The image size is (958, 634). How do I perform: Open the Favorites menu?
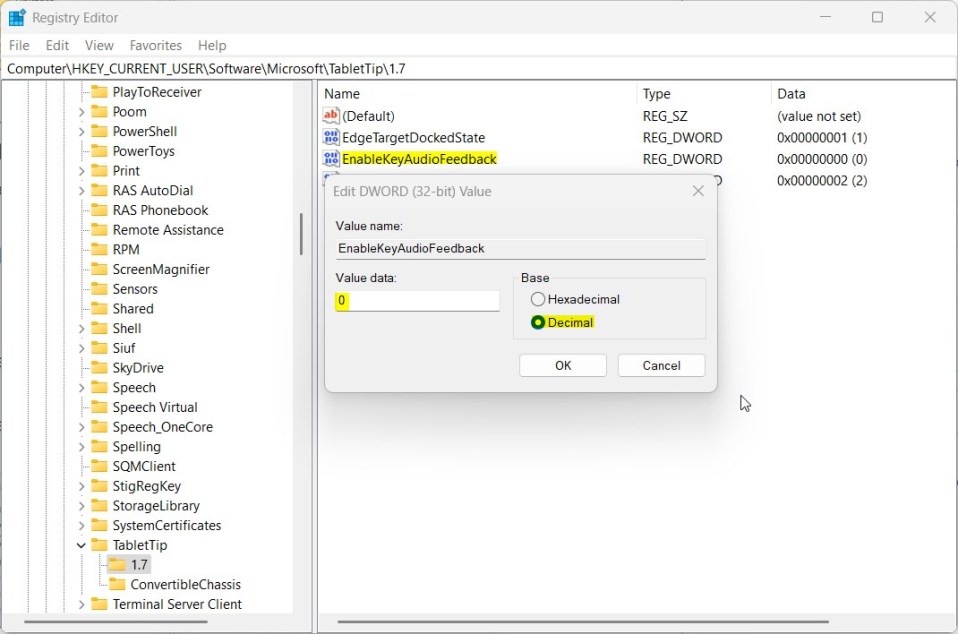click(x=155, y=45)
